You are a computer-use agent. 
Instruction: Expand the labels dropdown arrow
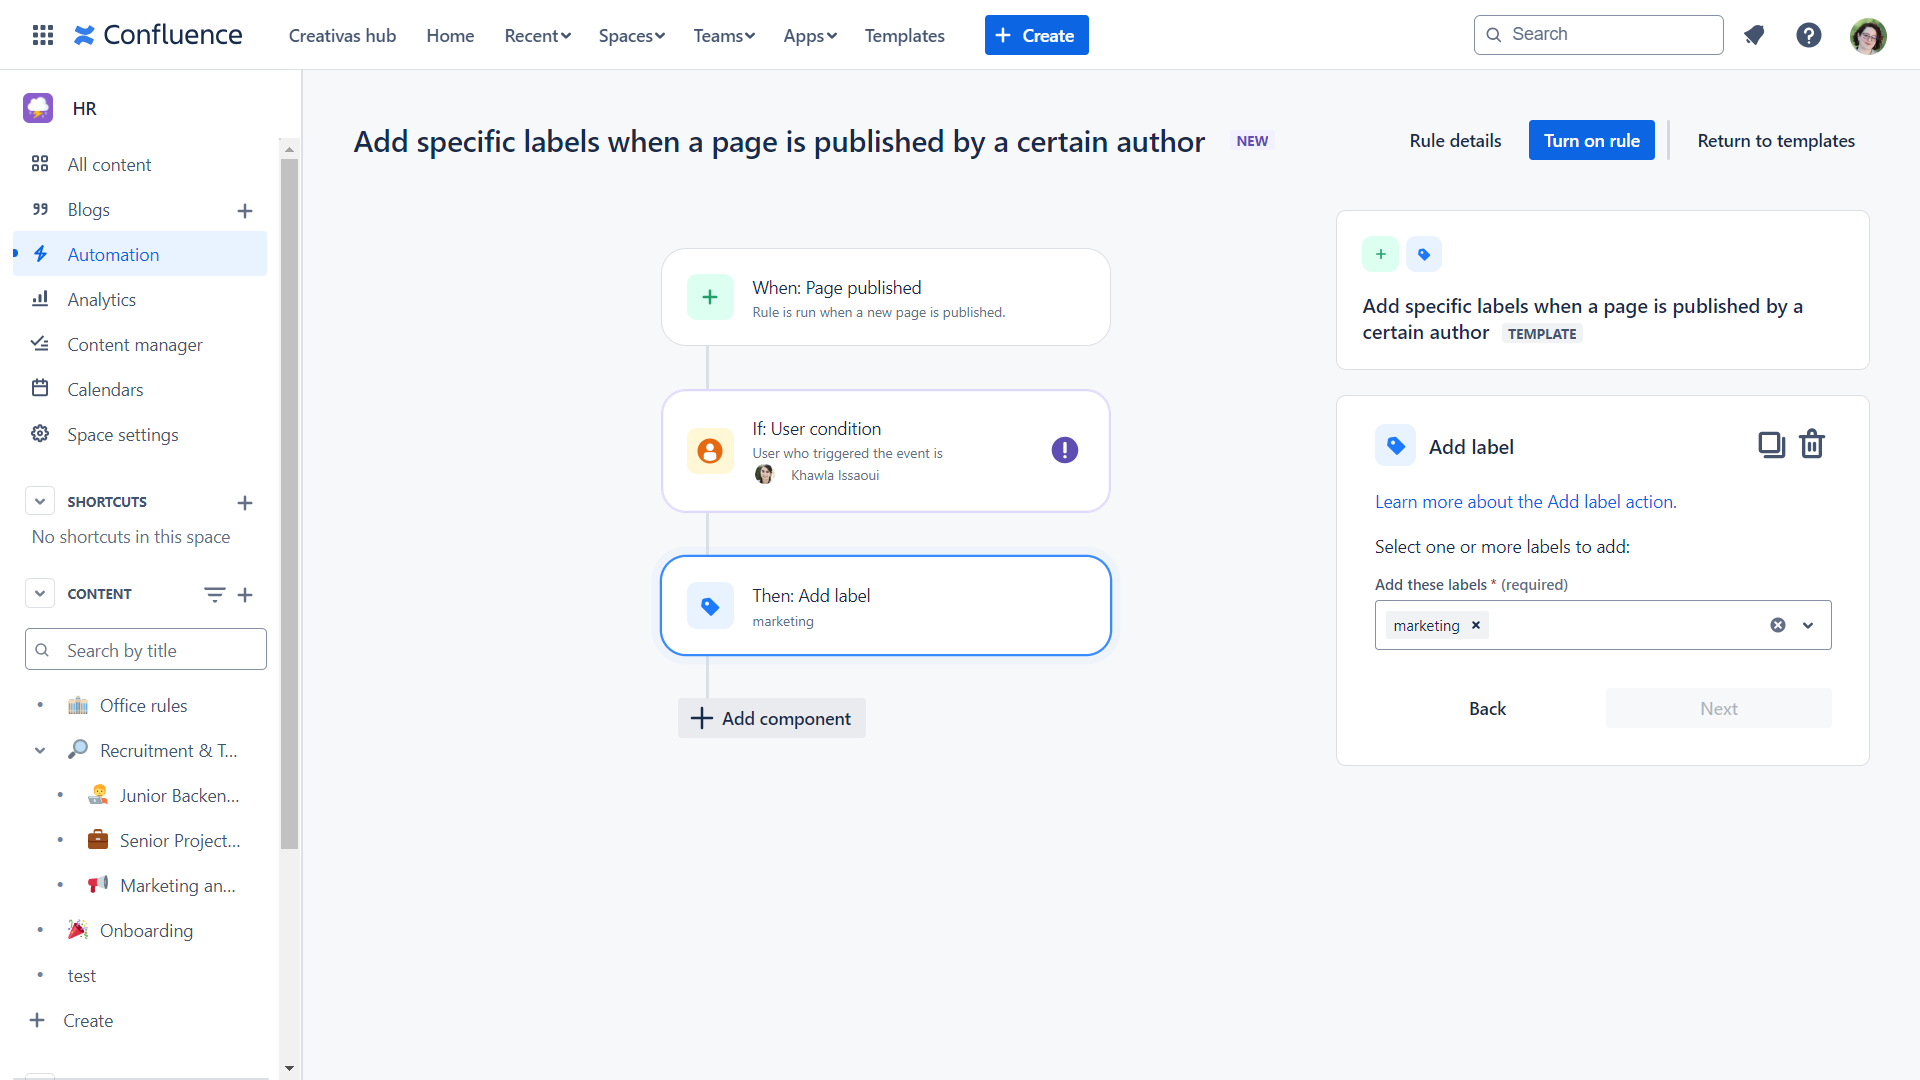(1808, 625)
